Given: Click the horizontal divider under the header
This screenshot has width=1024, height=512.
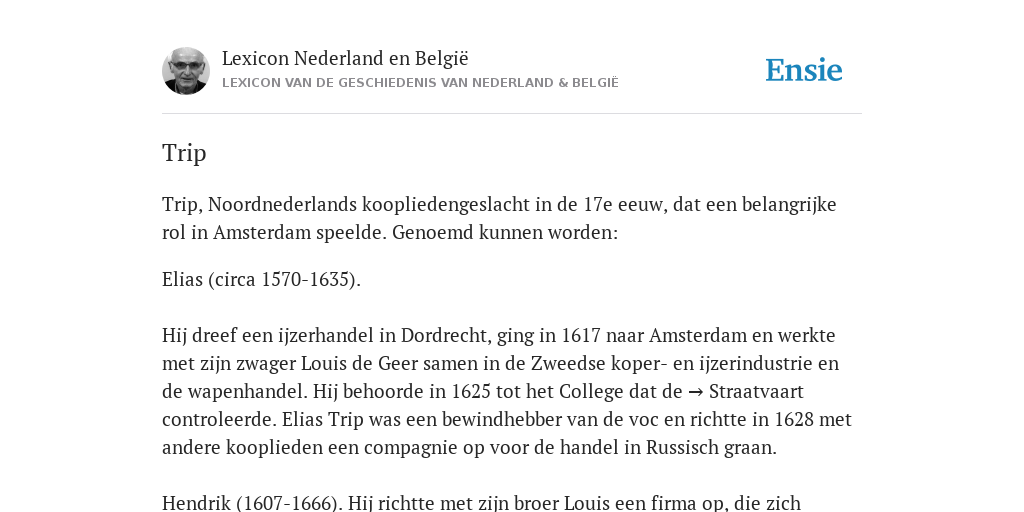Looking at the screenshot, I should click(x=512, y=114).
